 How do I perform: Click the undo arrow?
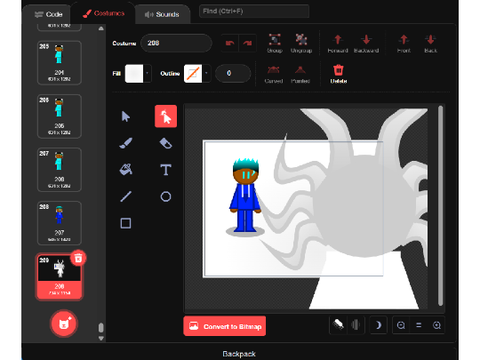click(x=230, y=43)
